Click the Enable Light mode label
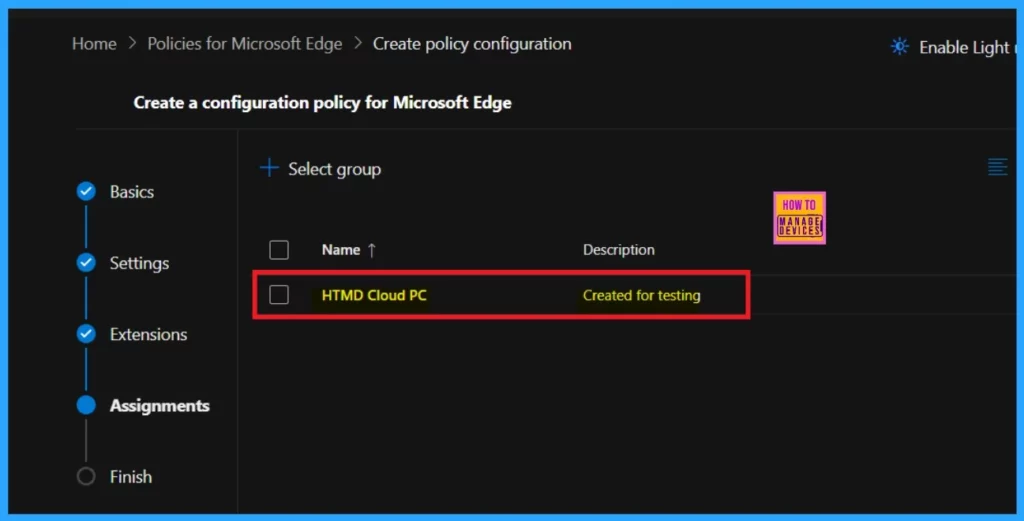This screenshot has height=521, width=1024. [x=967, y=48]
